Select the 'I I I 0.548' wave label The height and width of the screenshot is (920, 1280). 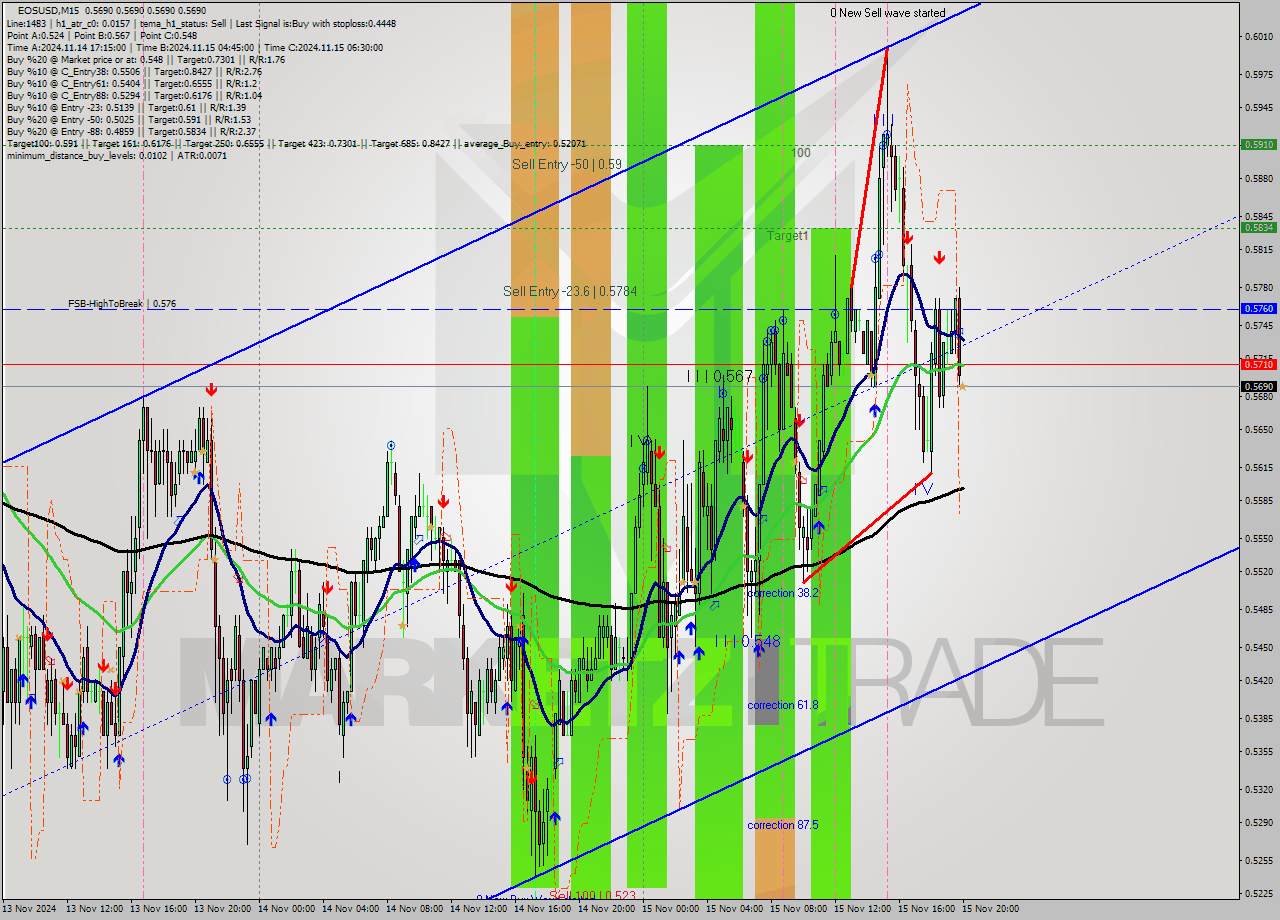coord(747,641)
